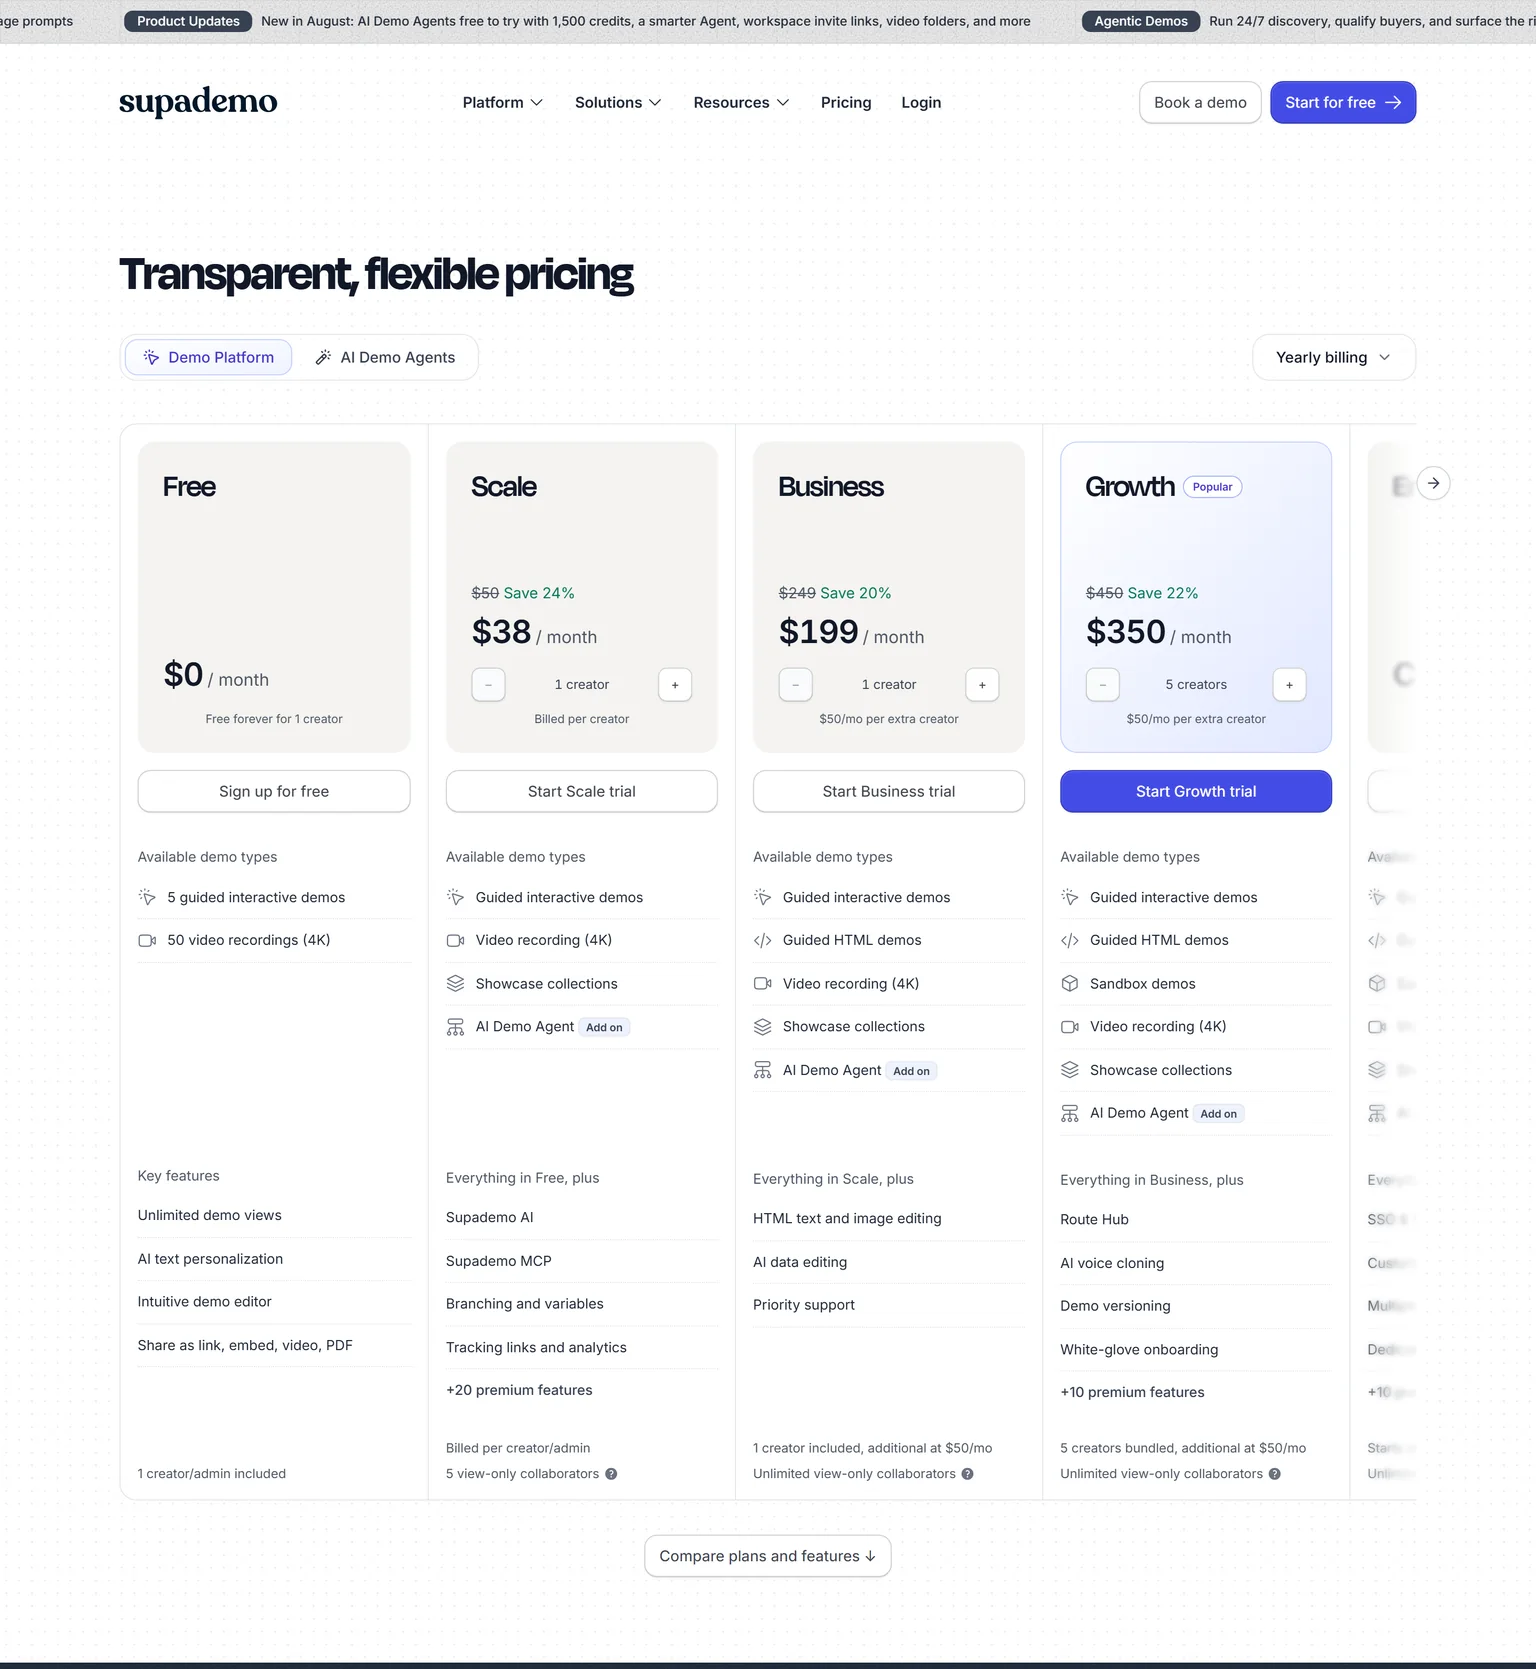Click Scale's AI Demo Agent 'Add on' tag

pyautogui.click(x=604, y=1027)
